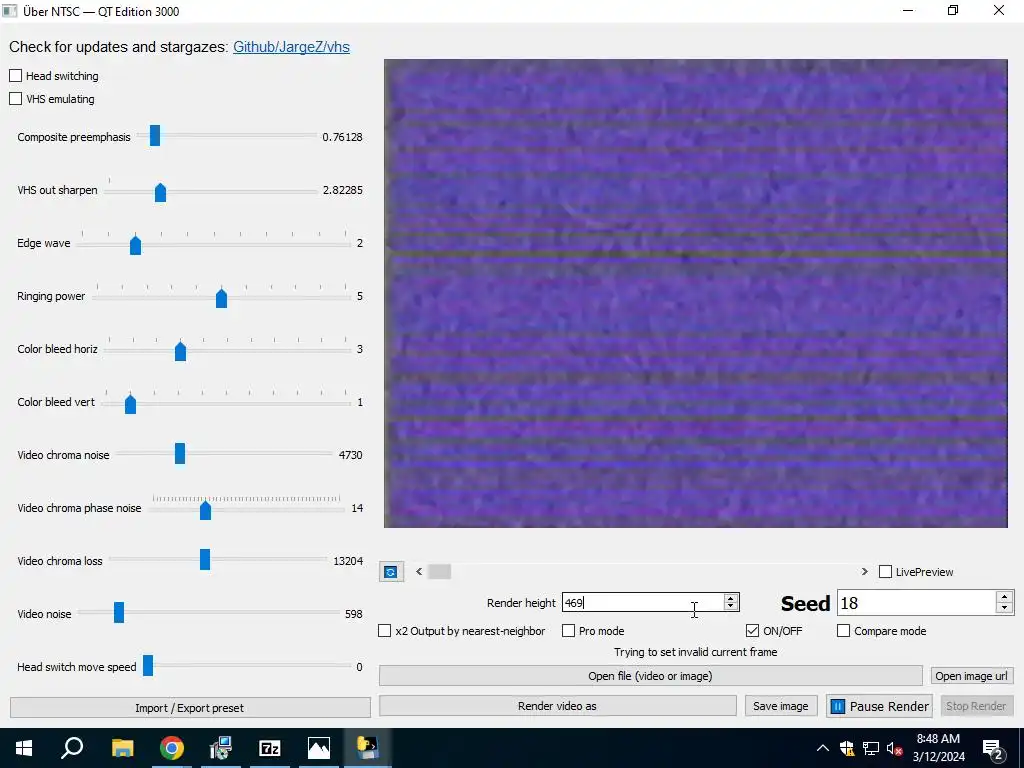Enable the Head switching checkbox

click(16, 76)
